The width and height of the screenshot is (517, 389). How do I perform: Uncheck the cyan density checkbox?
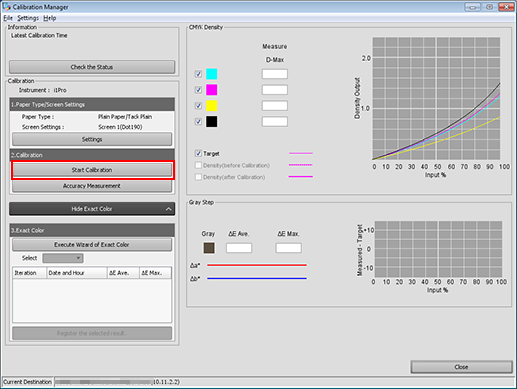pos(198,74)
